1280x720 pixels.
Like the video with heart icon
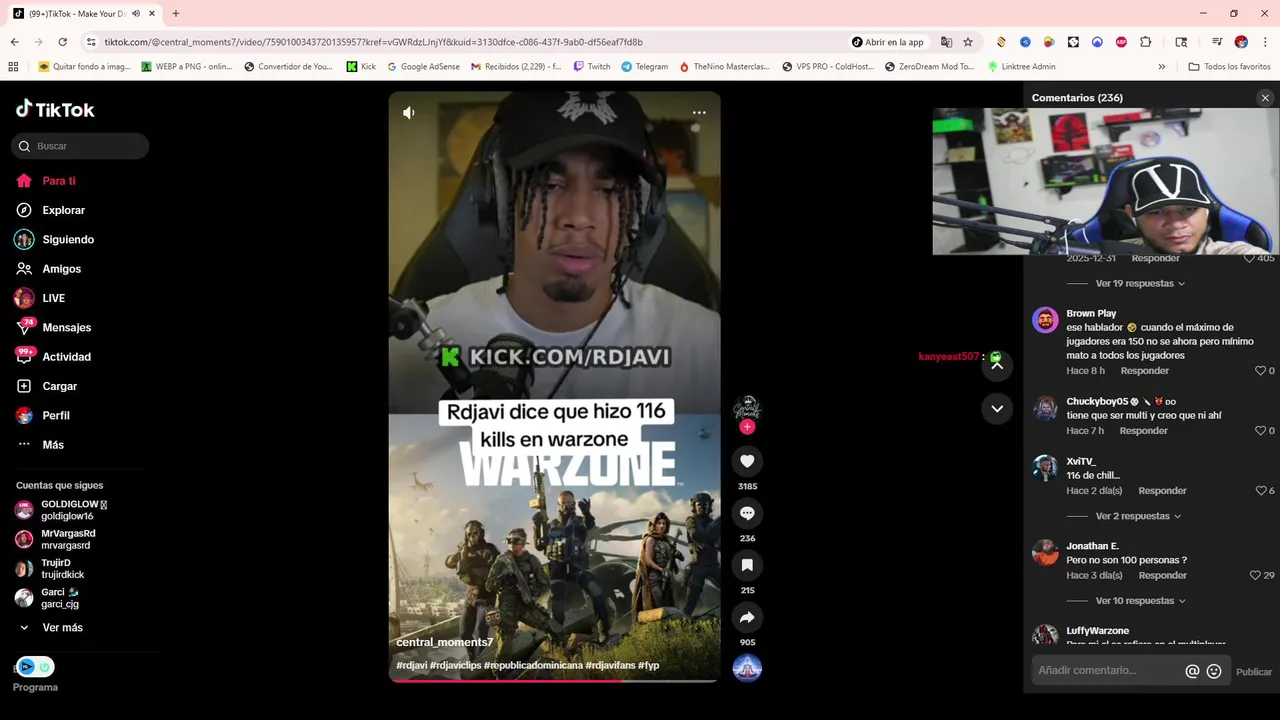tap(747, 461)
